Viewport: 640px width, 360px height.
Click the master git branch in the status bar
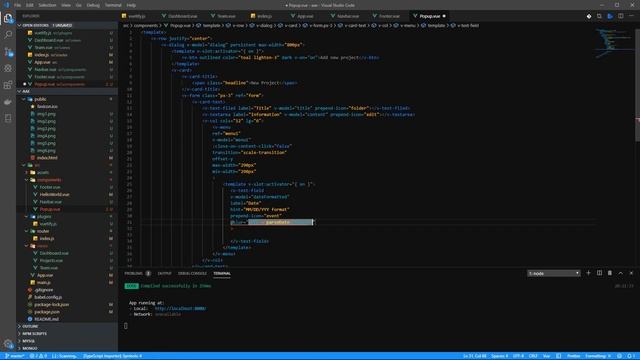(15, 356)
